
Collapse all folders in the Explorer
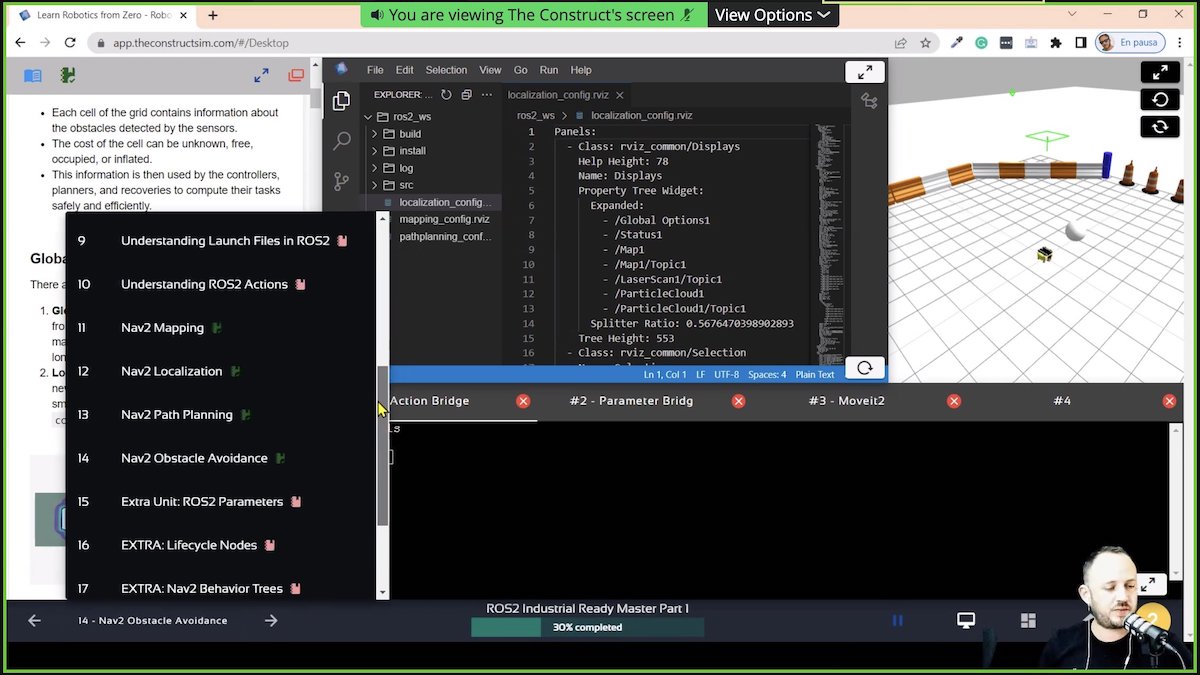[467, 95]
